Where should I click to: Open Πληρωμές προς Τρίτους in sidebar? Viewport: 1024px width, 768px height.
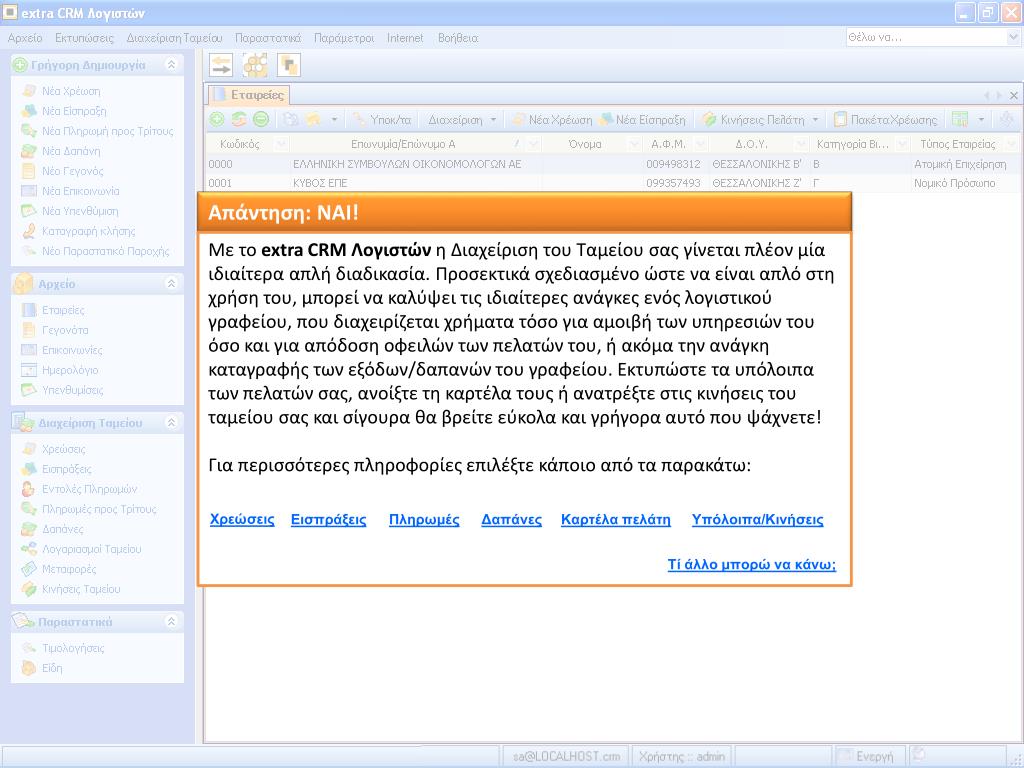click(x=99, y=509)
